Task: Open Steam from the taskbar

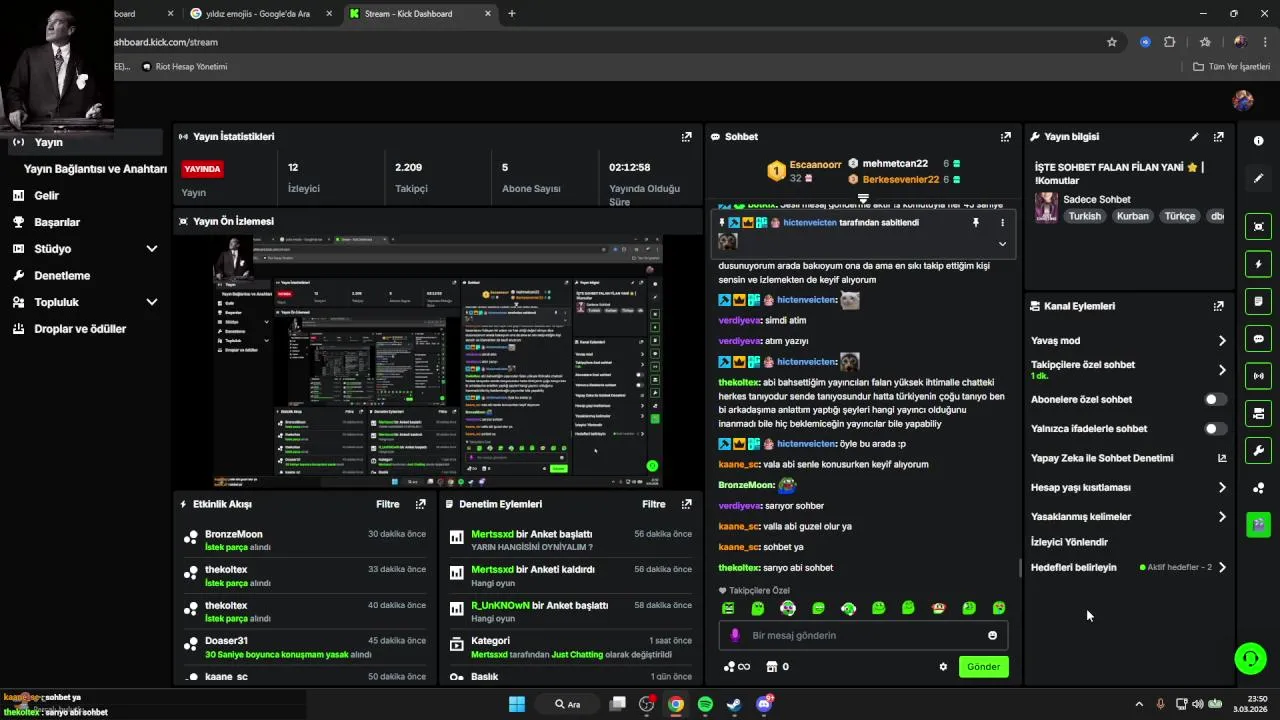Action: (x=734, y=704)
